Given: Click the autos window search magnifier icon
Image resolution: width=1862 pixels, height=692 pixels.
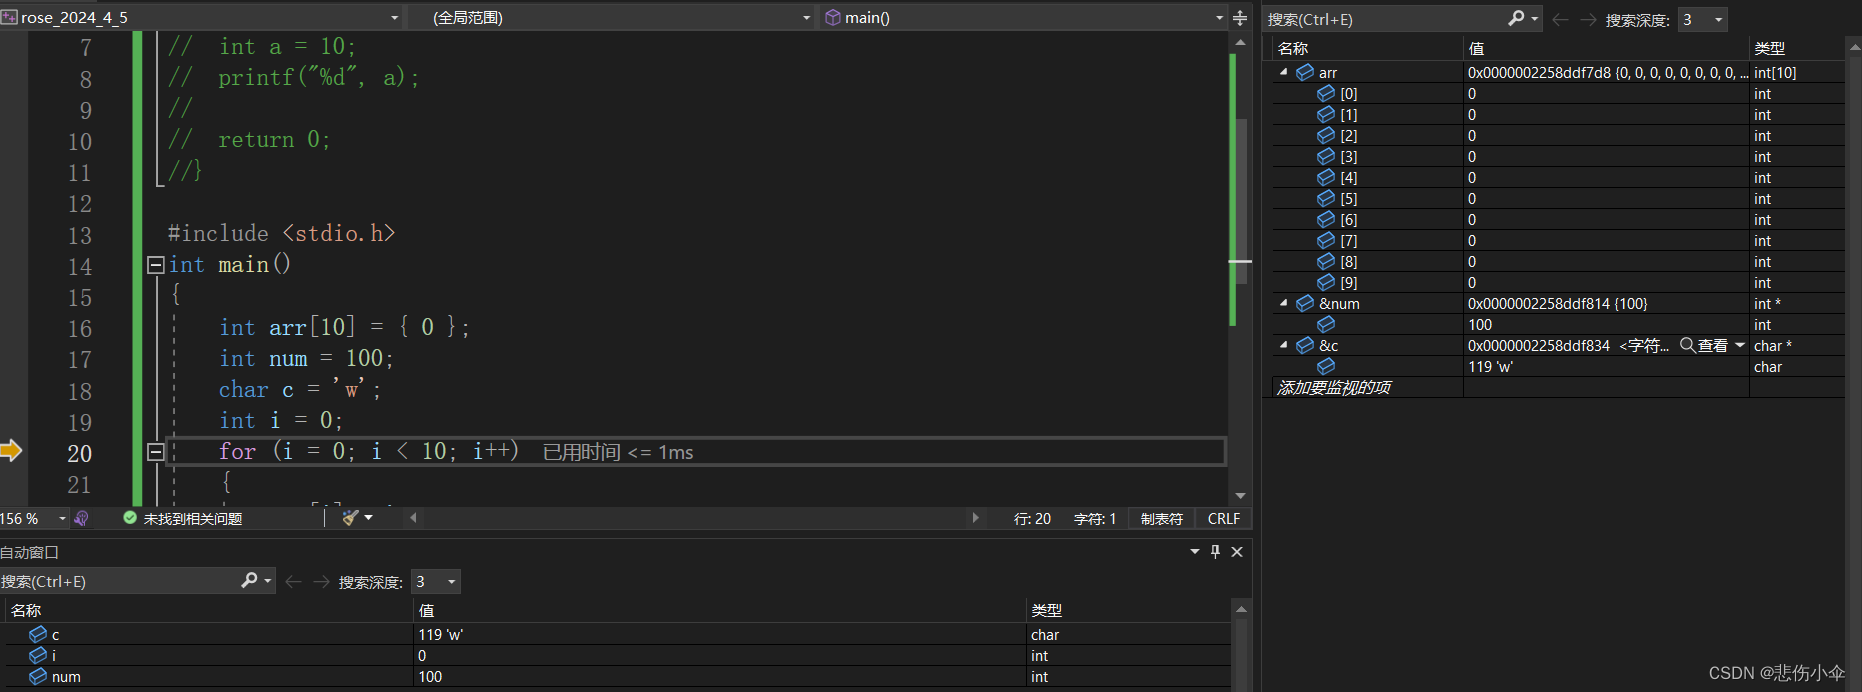Looking at the screenshot, I should pyautogui.click(x=249, y=580).
